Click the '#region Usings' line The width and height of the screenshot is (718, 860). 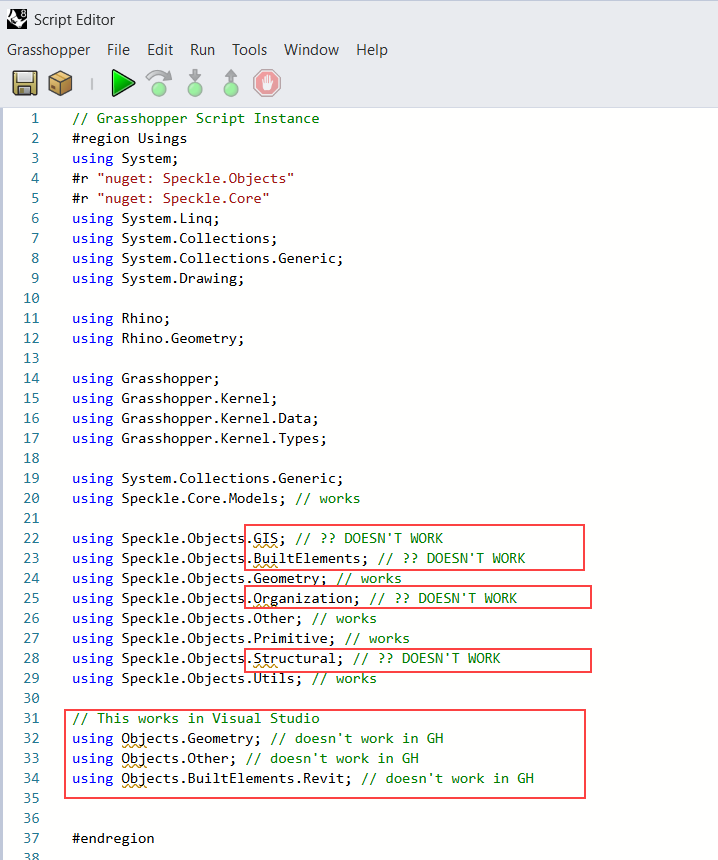coord(129,139)
